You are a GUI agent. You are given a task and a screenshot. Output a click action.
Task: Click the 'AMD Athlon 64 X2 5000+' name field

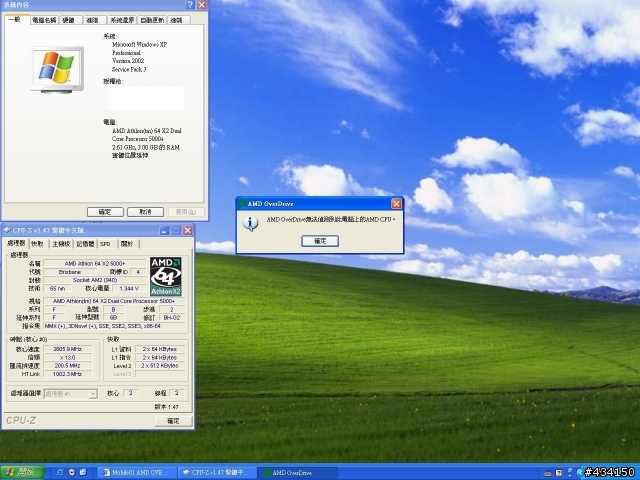point(95,263)
